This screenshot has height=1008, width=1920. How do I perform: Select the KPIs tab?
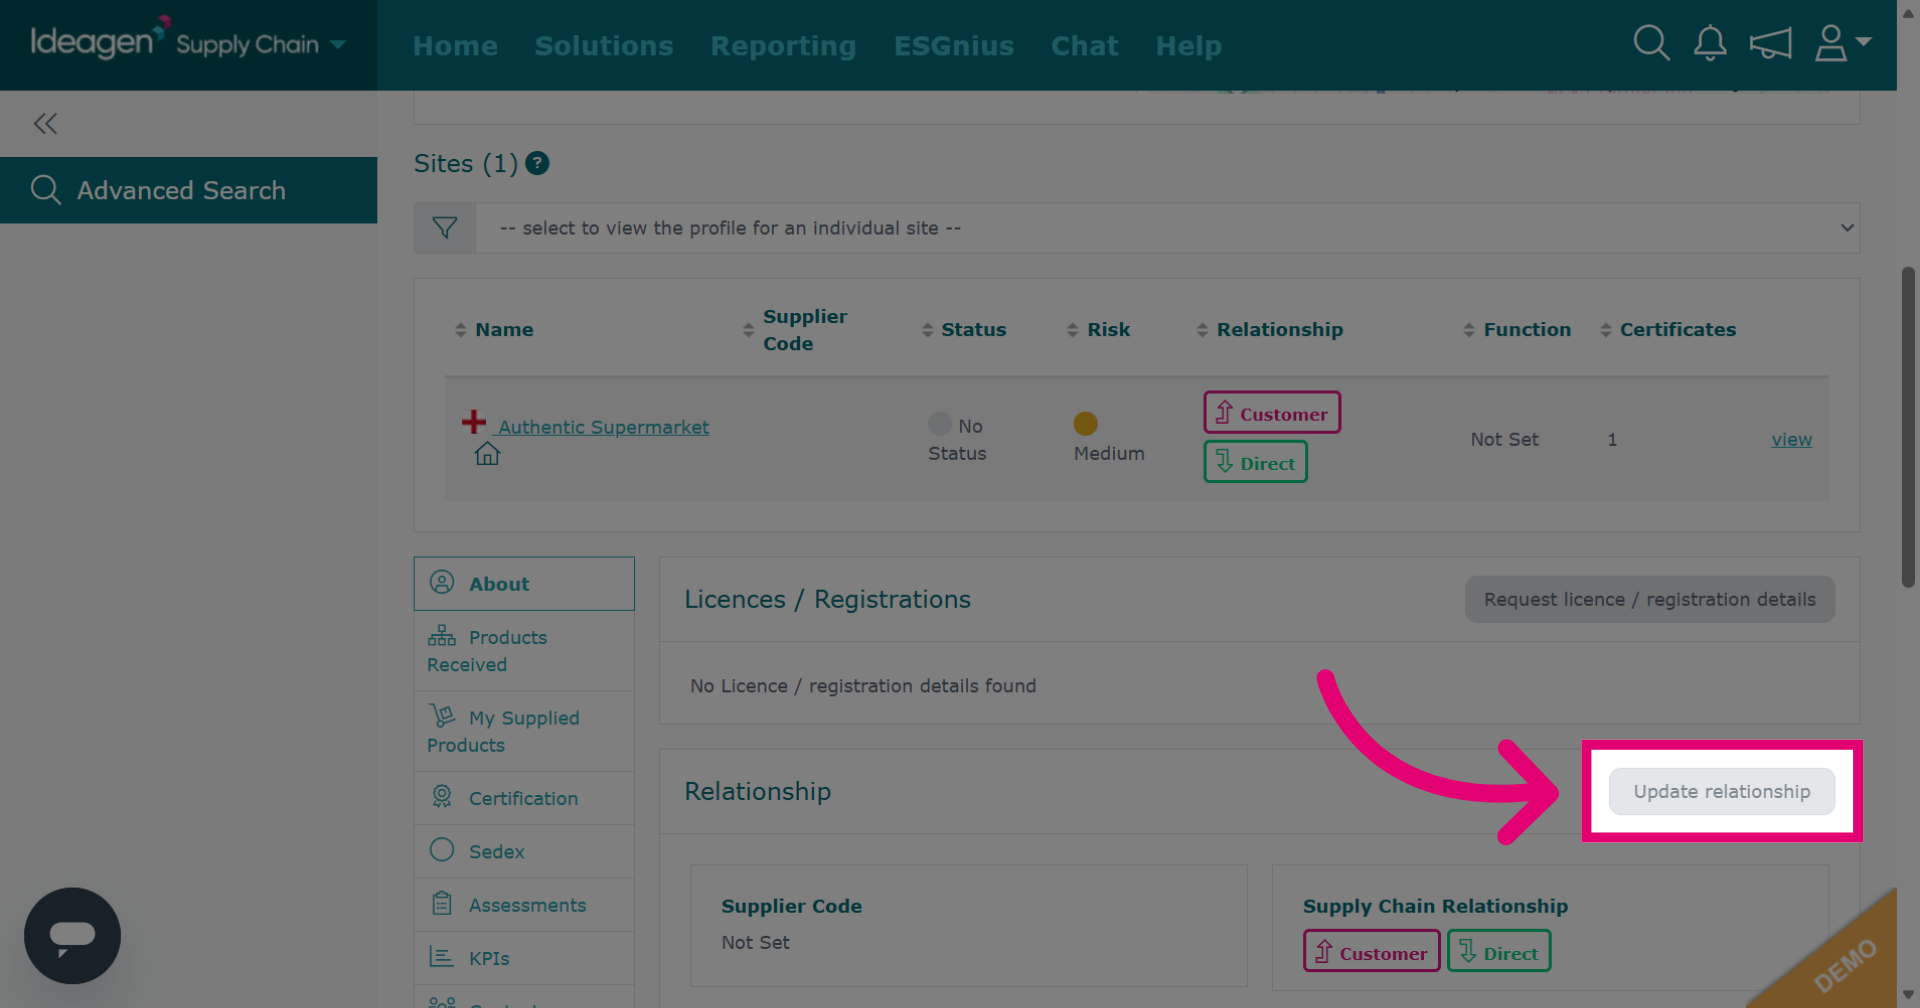(x=524, y=958)
